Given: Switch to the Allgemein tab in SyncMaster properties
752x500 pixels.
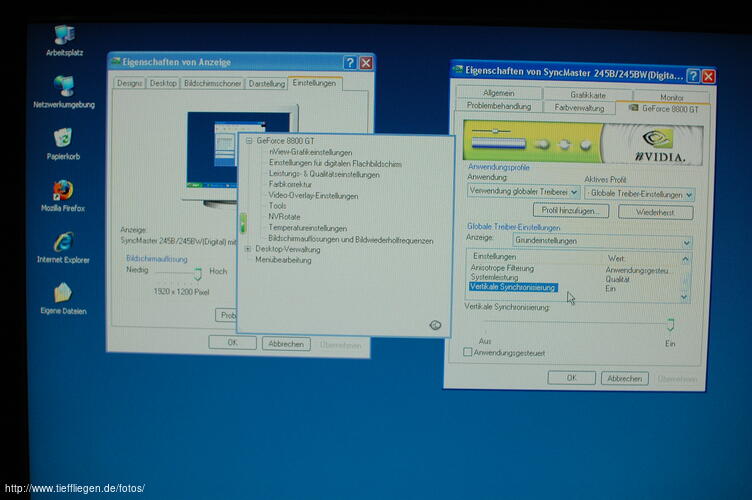Looking at the screenshot, I should pyautogui.click(x=499, y=93).
